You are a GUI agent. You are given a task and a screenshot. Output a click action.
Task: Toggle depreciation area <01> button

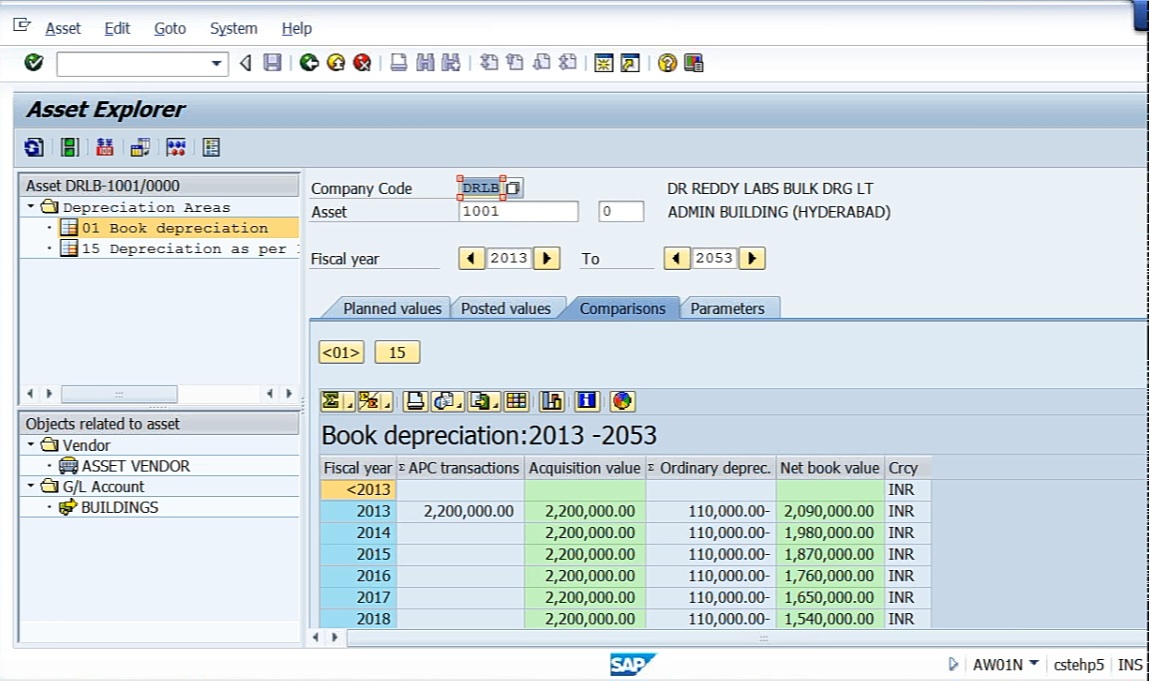pos(341,353)
